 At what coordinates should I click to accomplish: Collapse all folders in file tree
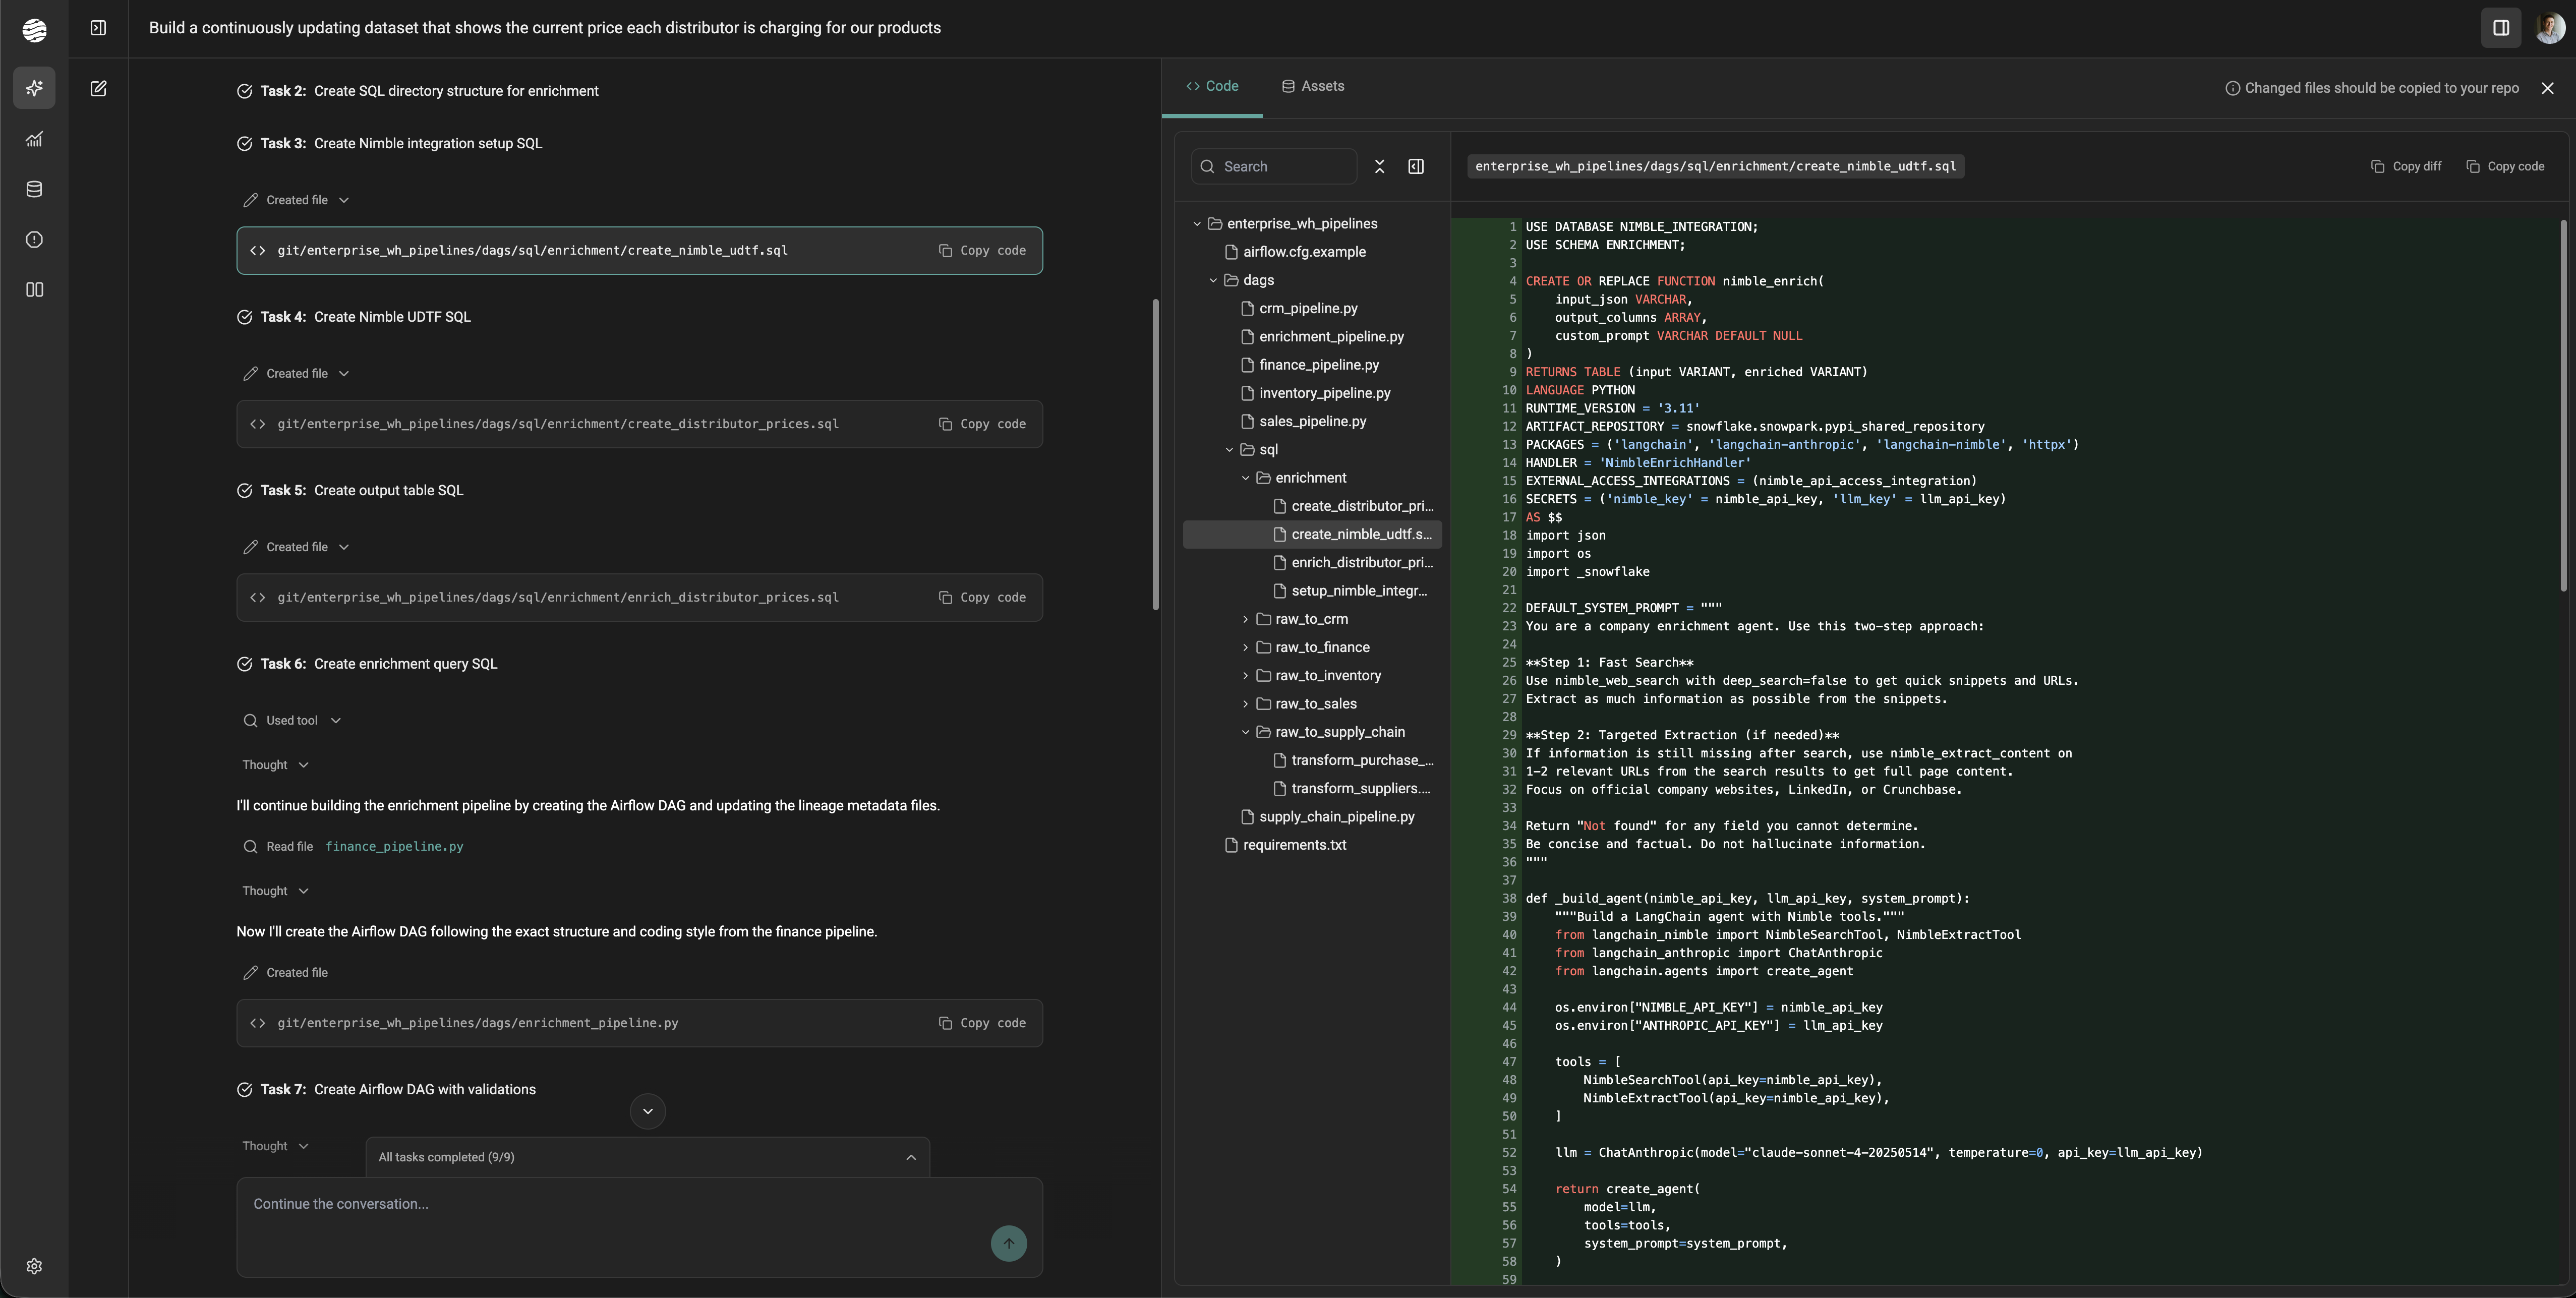pos(1379,166)
